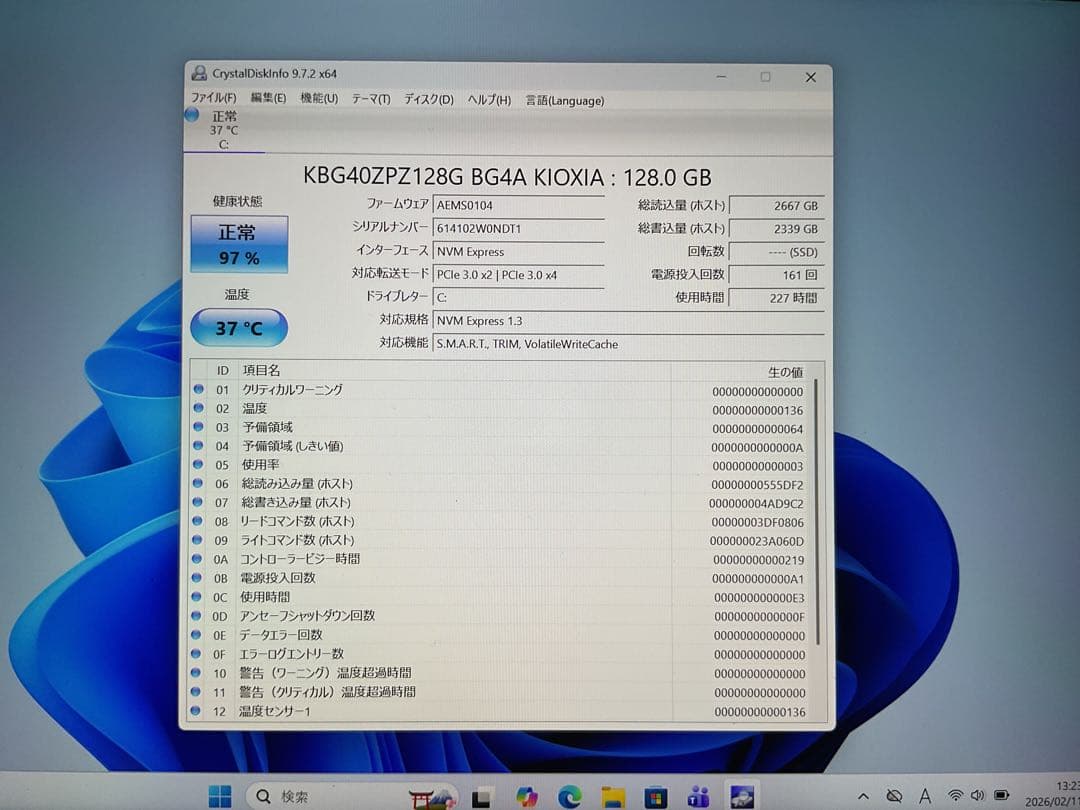Click the firmware field AEMS0104

pos(519,205)
